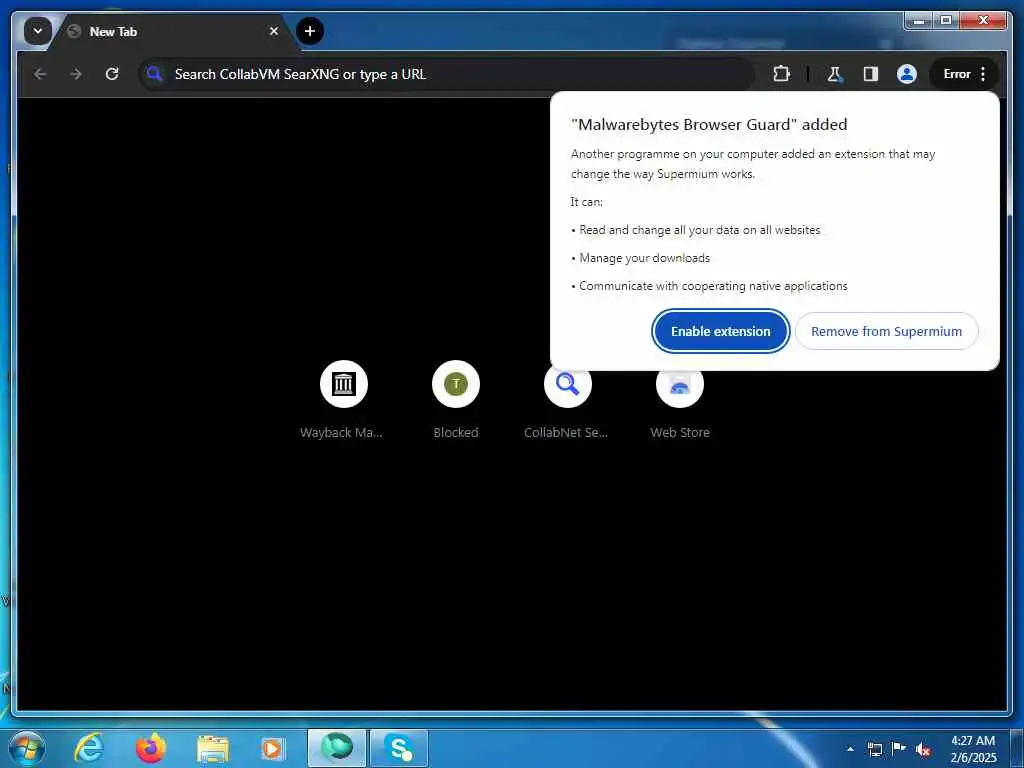Screen dimensions: 1024x768
Task: Open the Error three-dot browser menu
Action: pos(964,74)
